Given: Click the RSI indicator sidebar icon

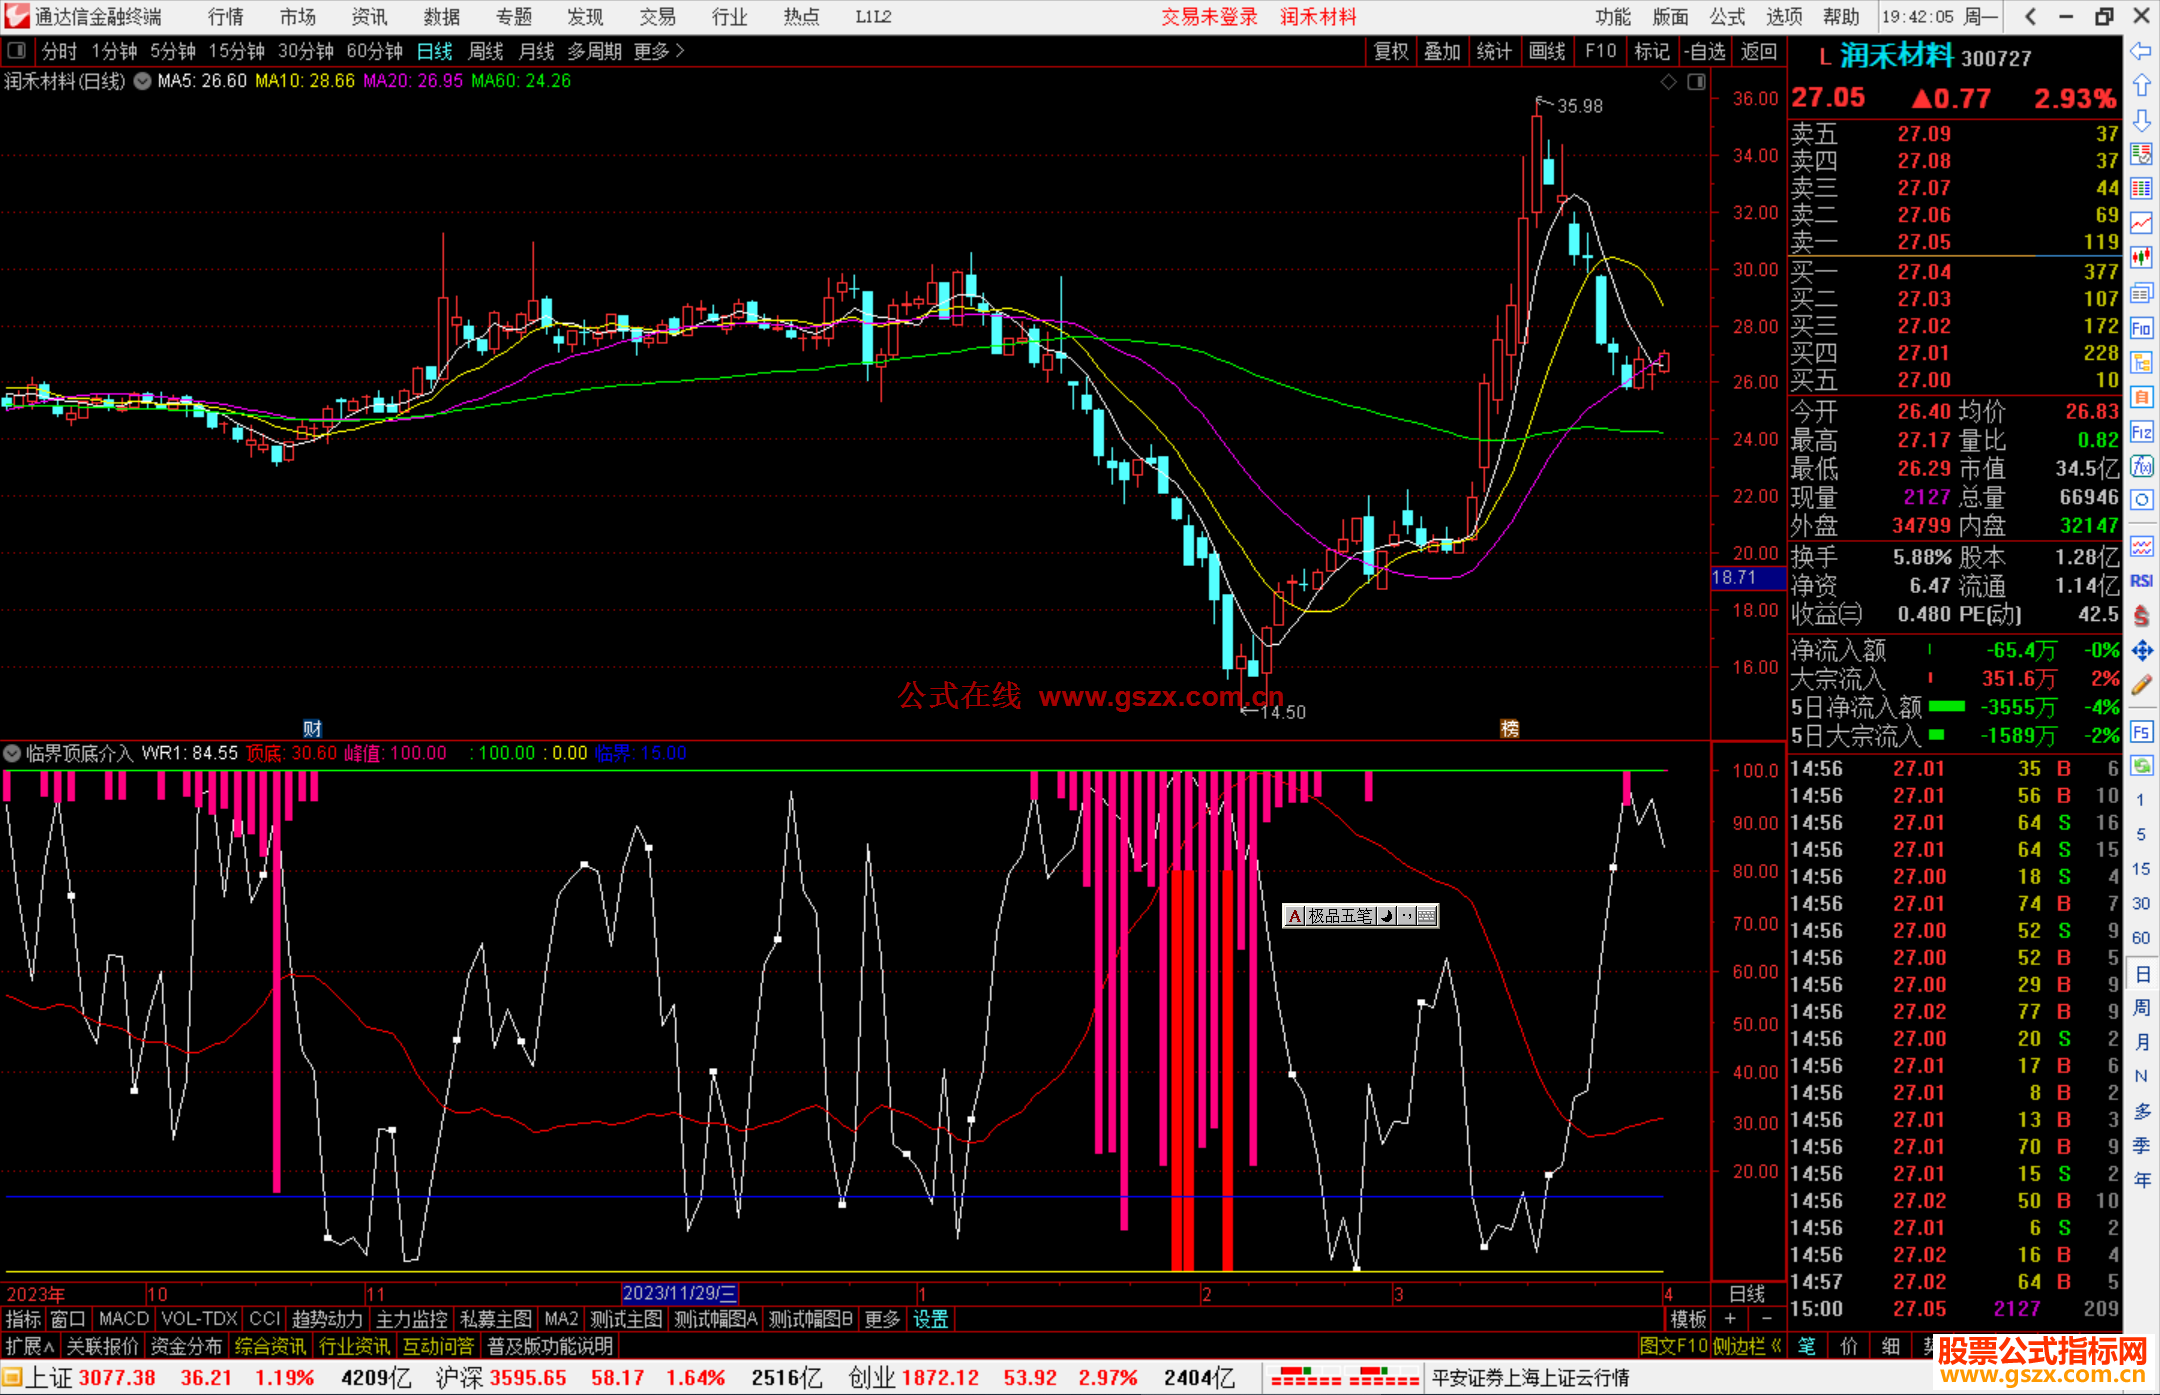Looking at the screenshot, I should [2141, 581].
